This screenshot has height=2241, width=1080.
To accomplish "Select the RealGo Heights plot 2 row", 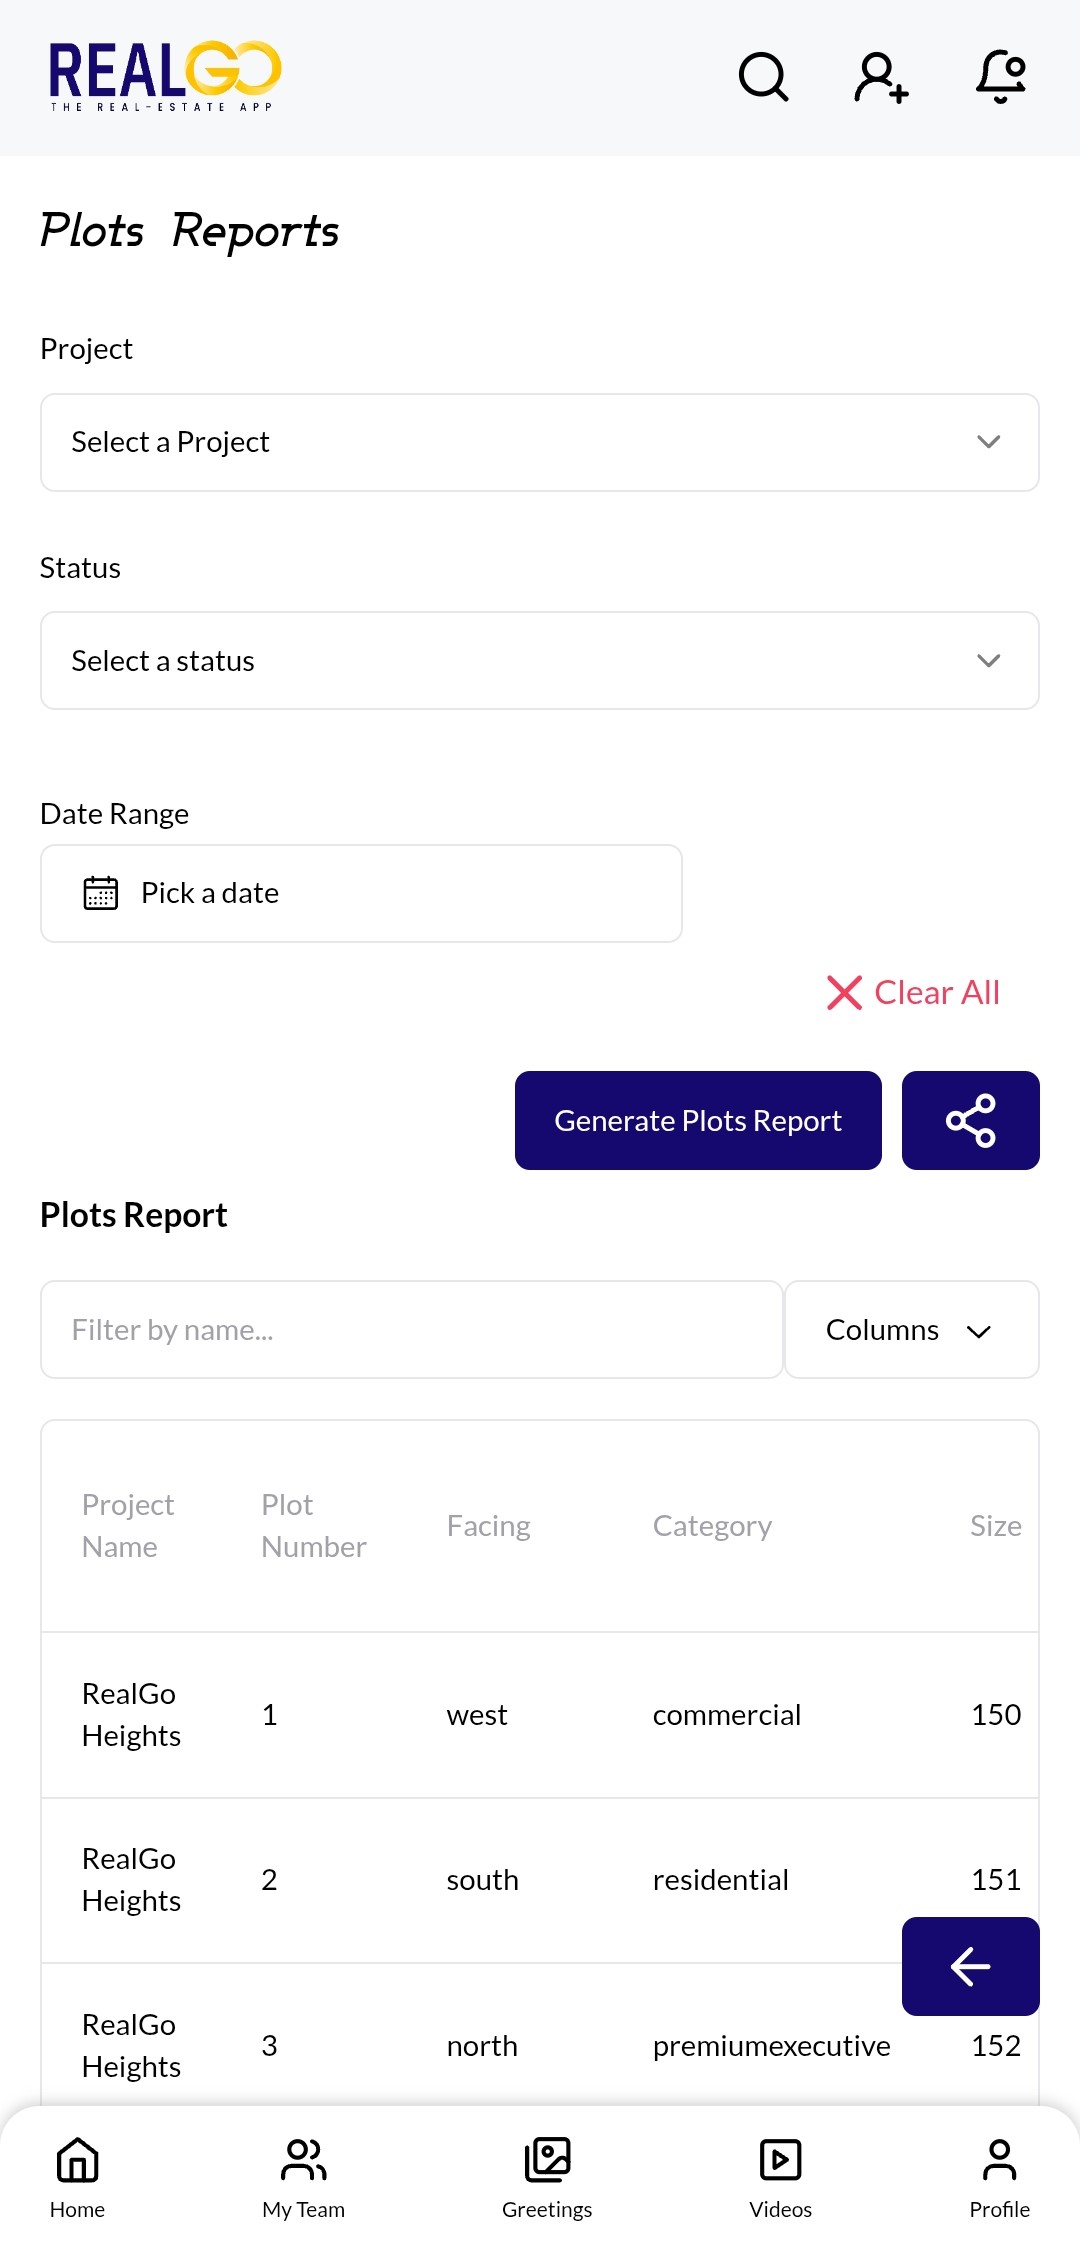I will [450, 1880].
